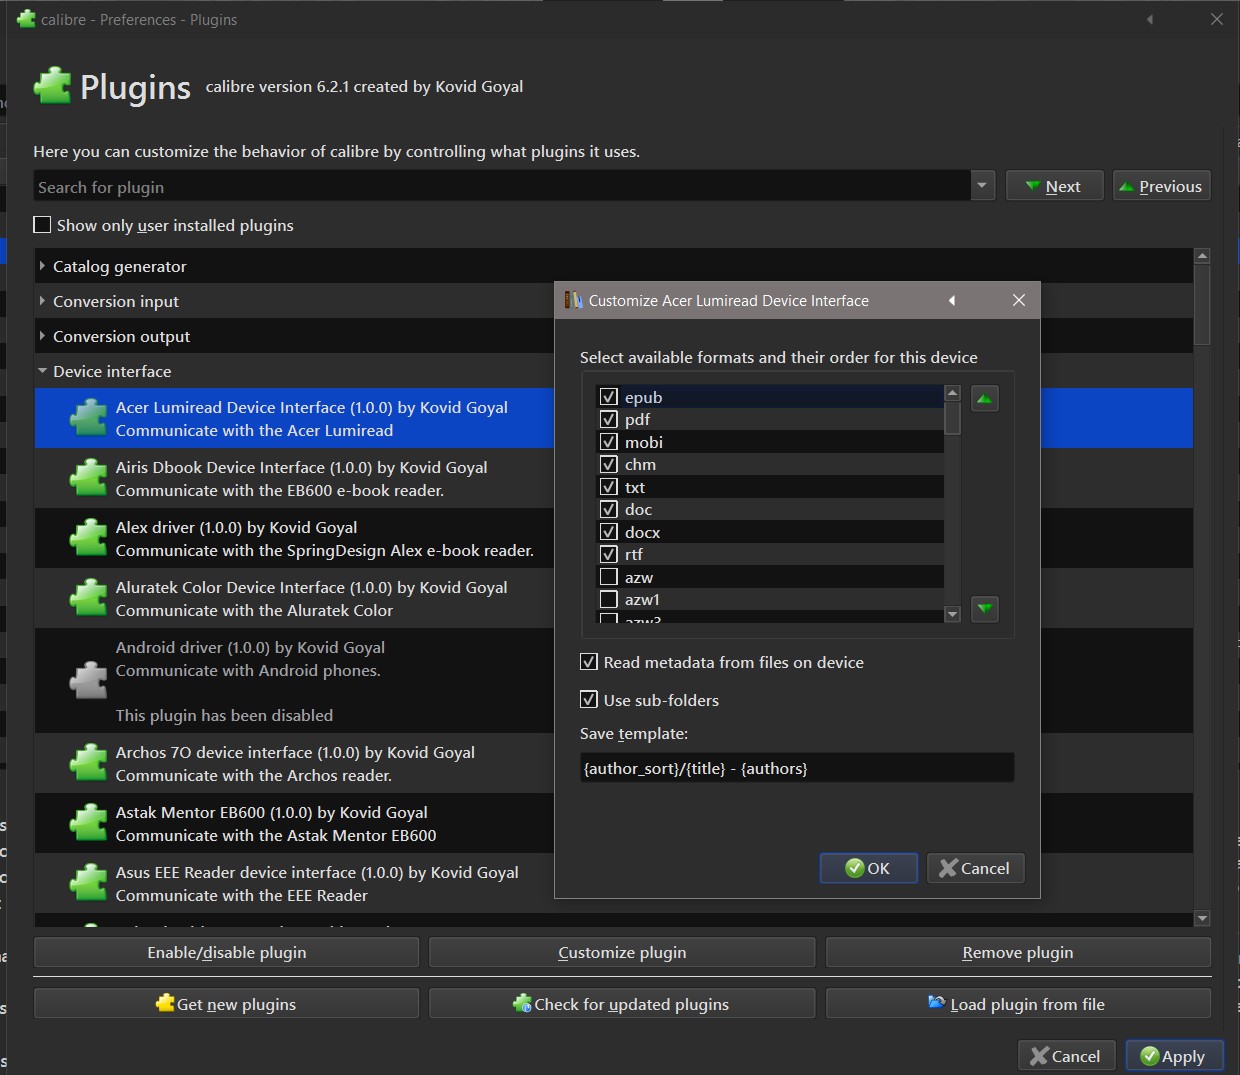The image size is (1240, 1075).
Task: Click OK in the Customize dialog
Action: tap(868, 868)
